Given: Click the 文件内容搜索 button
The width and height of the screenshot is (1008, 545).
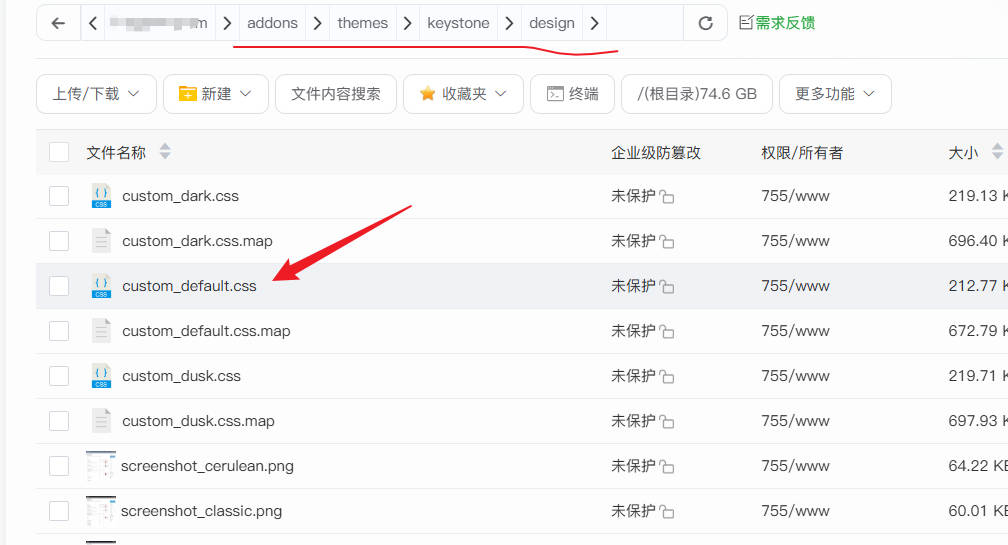Looking at the screenshot, I should tap(335, 94).
